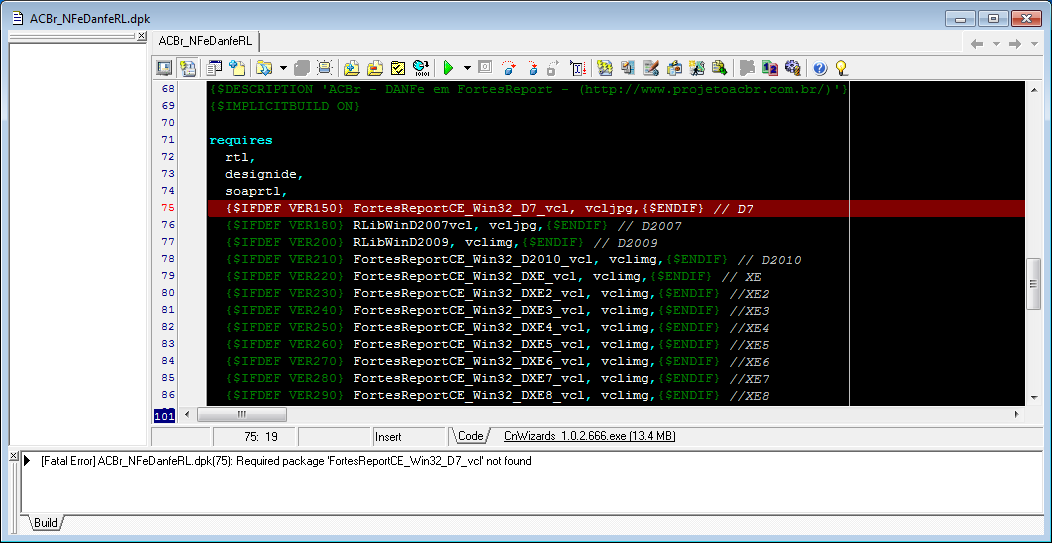This screenshot has height=546, width=1052.
Task: Click the lightning form/unit toggle icon
Action: [188, 68]
